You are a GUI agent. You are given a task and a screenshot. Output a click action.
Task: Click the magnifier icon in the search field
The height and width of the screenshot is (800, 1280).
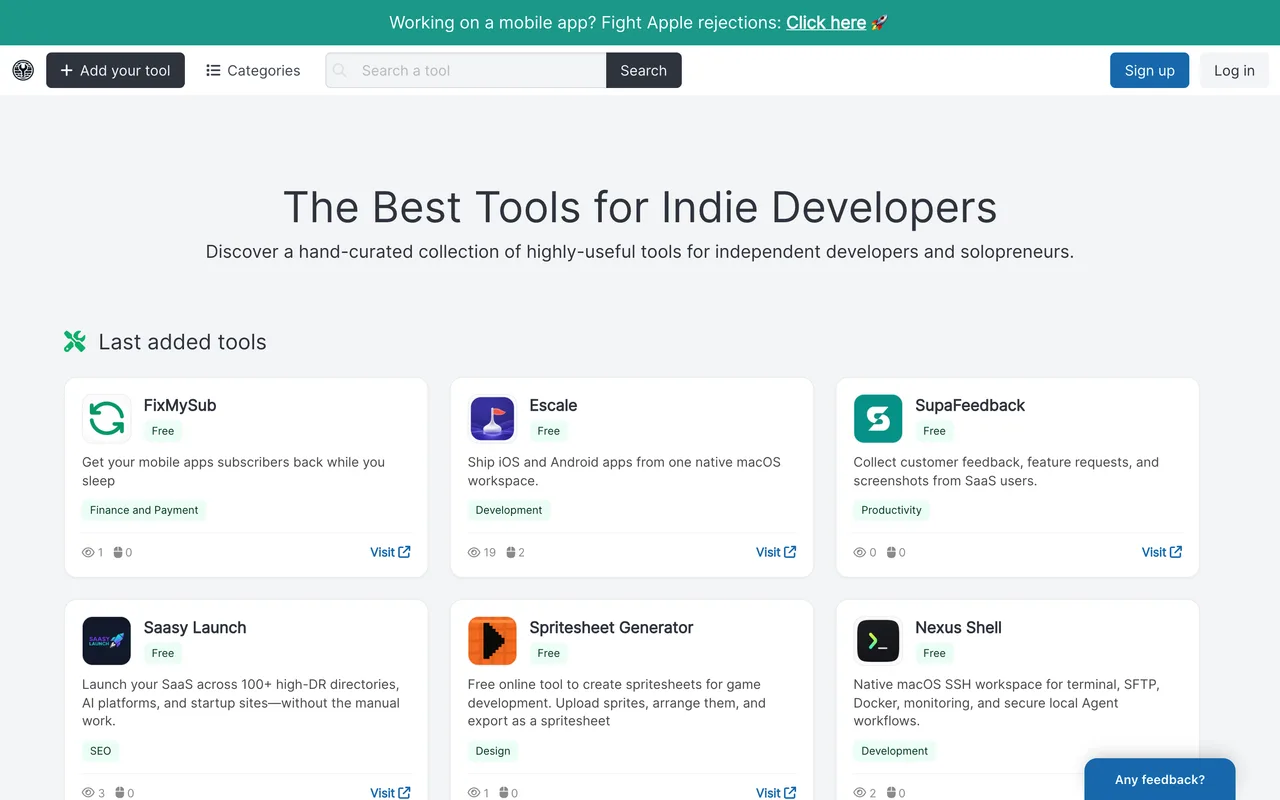tap(340, 70)
